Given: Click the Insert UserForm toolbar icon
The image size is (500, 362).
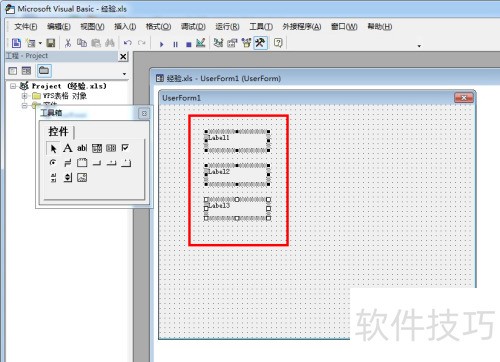Looking at the screenshot, I should (x=31, y=43).
